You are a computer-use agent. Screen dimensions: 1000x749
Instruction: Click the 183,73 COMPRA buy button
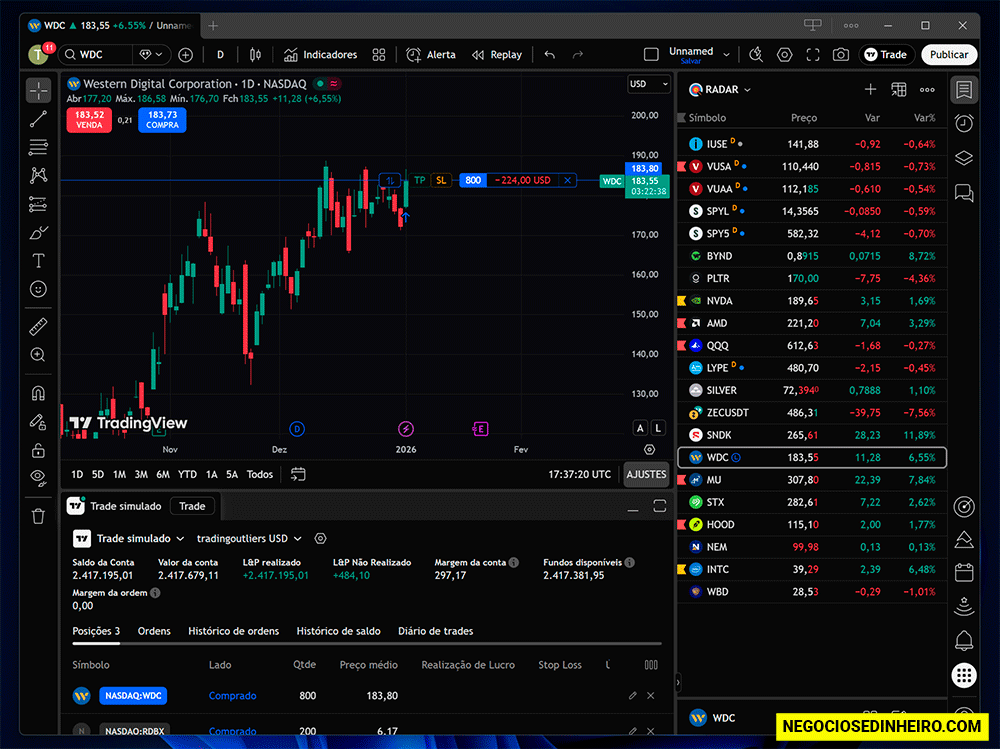(163, 120)
